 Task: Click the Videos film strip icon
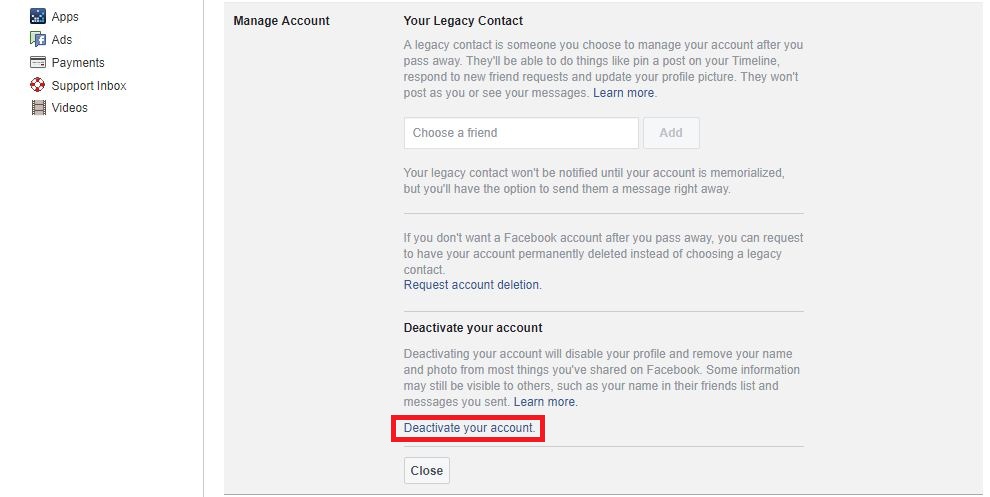pyautogui.click(x=39, y=108)
